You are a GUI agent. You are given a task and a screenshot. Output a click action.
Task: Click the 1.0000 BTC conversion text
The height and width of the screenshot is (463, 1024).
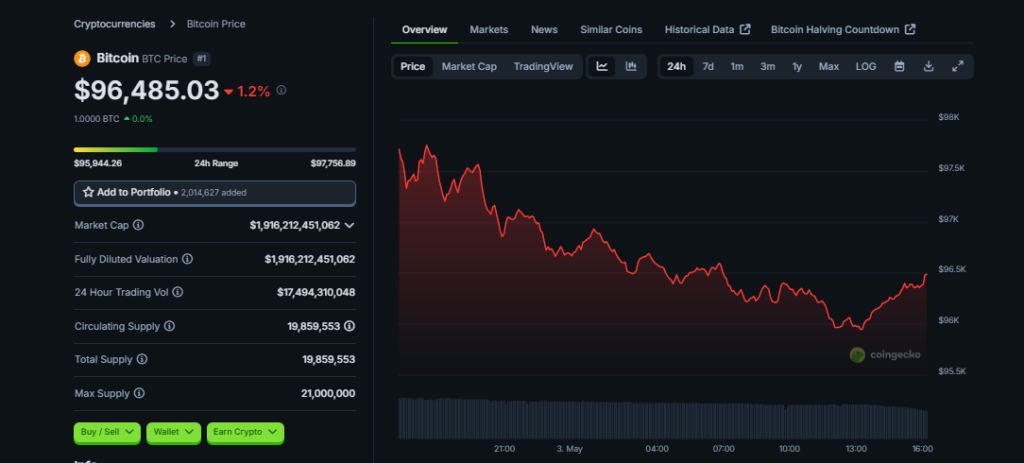point(97,119)
